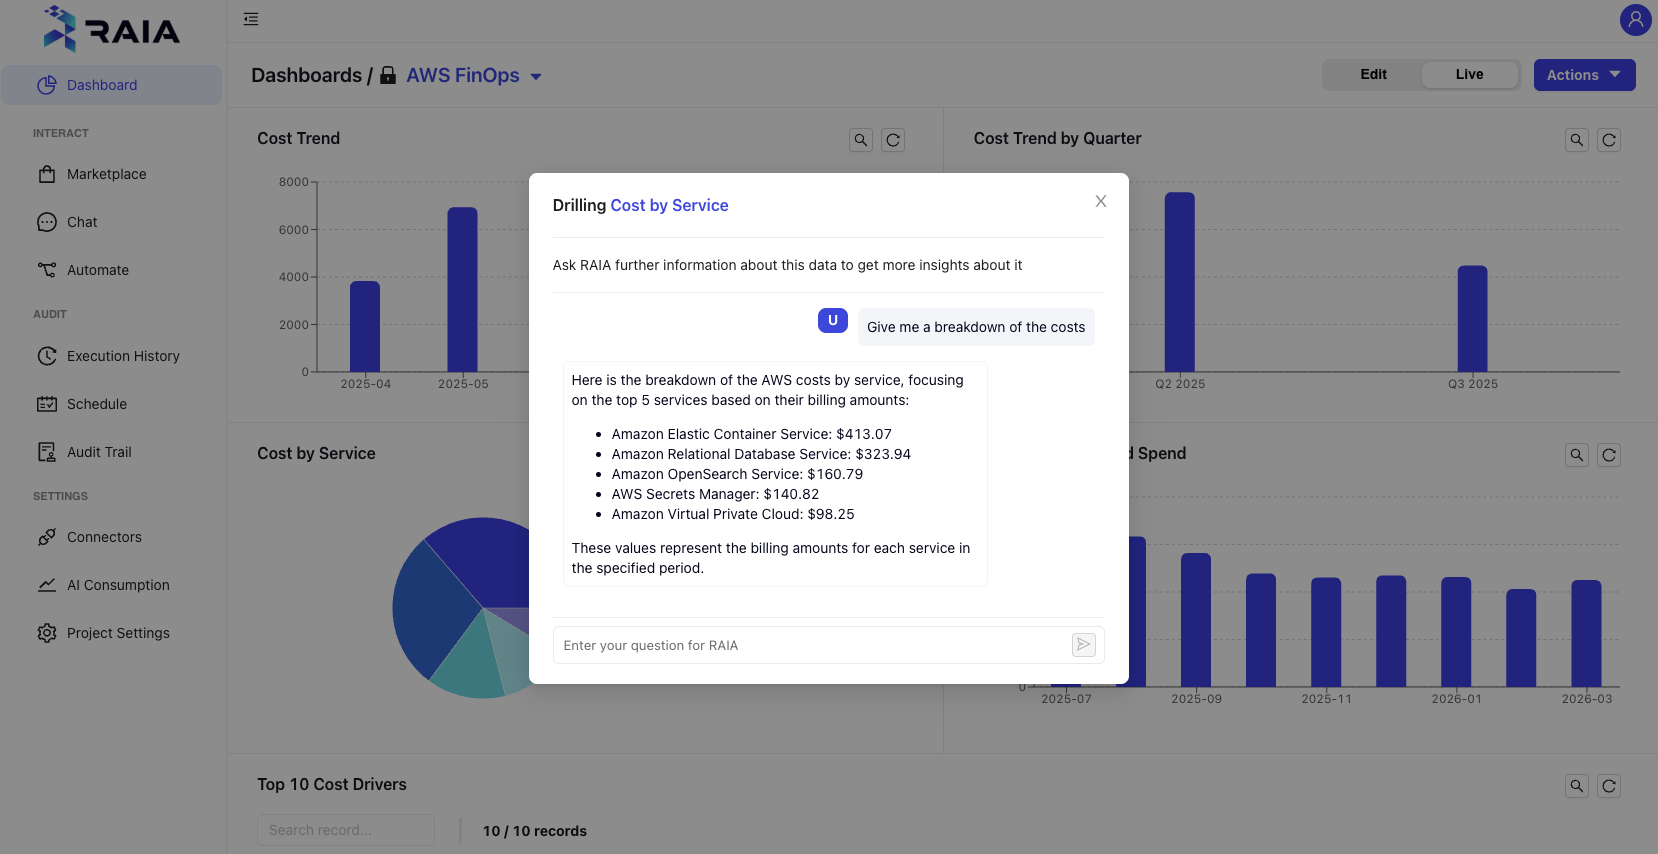Switch dashboard to Edit mode
1658x854 pixels.
[x=1373, y=74]
